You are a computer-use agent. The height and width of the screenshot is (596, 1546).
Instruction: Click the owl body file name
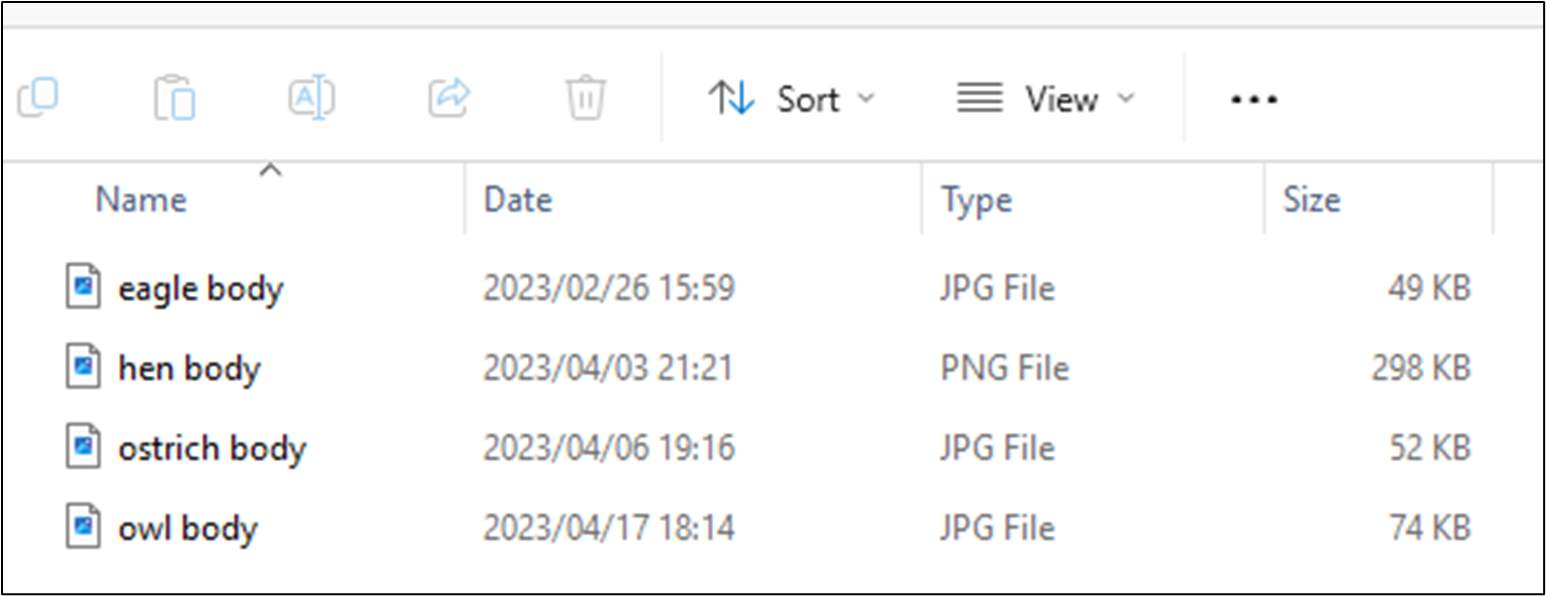[x=188, y=528]
